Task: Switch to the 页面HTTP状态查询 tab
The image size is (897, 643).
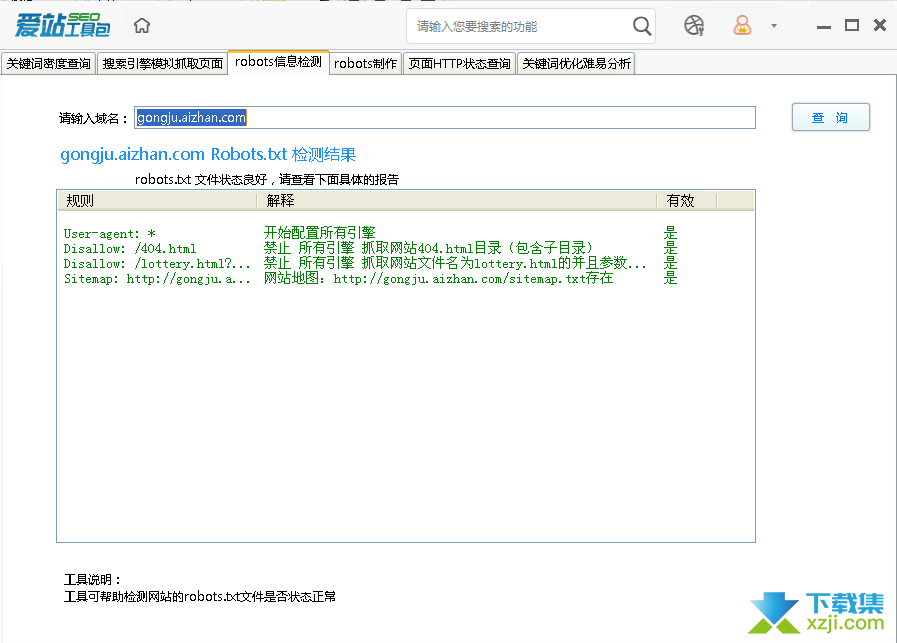Action: tap(459, 63)
